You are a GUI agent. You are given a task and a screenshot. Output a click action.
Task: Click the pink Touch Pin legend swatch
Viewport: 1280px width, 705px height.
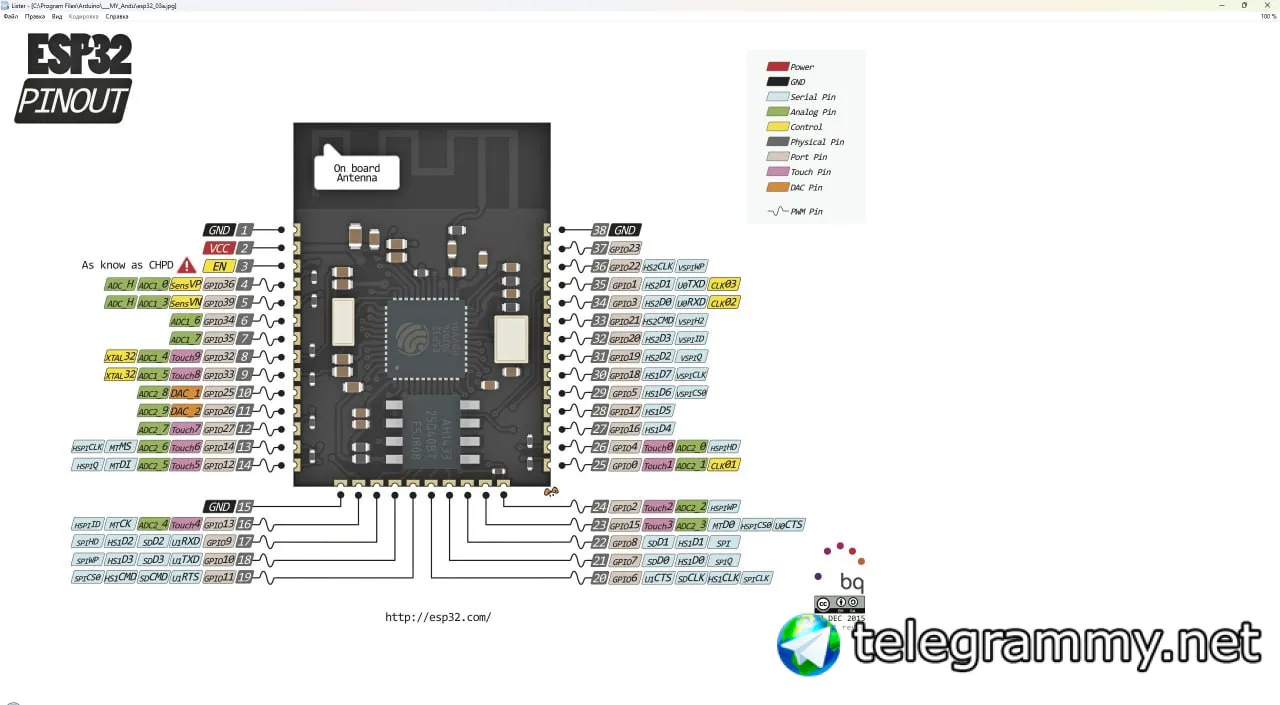pos(777,172)
